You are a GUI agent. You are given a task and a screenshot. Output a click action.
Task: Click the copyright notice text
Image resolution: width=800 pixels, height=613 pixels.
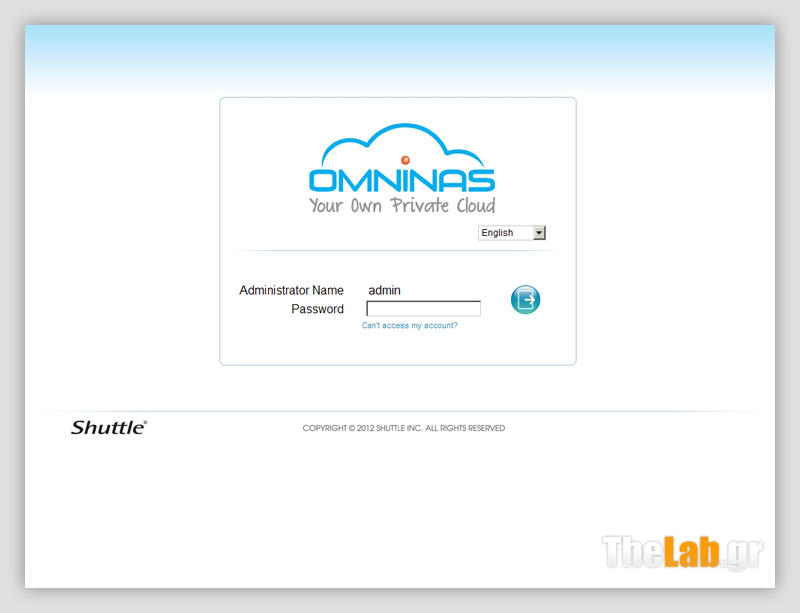click(x=404, y=427)
